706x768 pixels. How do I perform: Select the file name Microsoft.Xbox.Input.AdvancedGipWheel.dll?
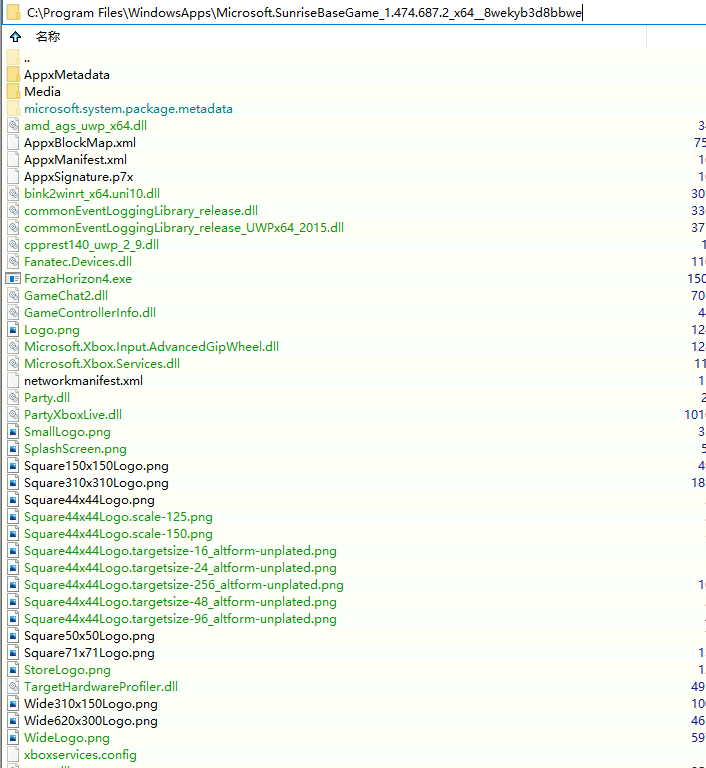click(x=151, y=347)
